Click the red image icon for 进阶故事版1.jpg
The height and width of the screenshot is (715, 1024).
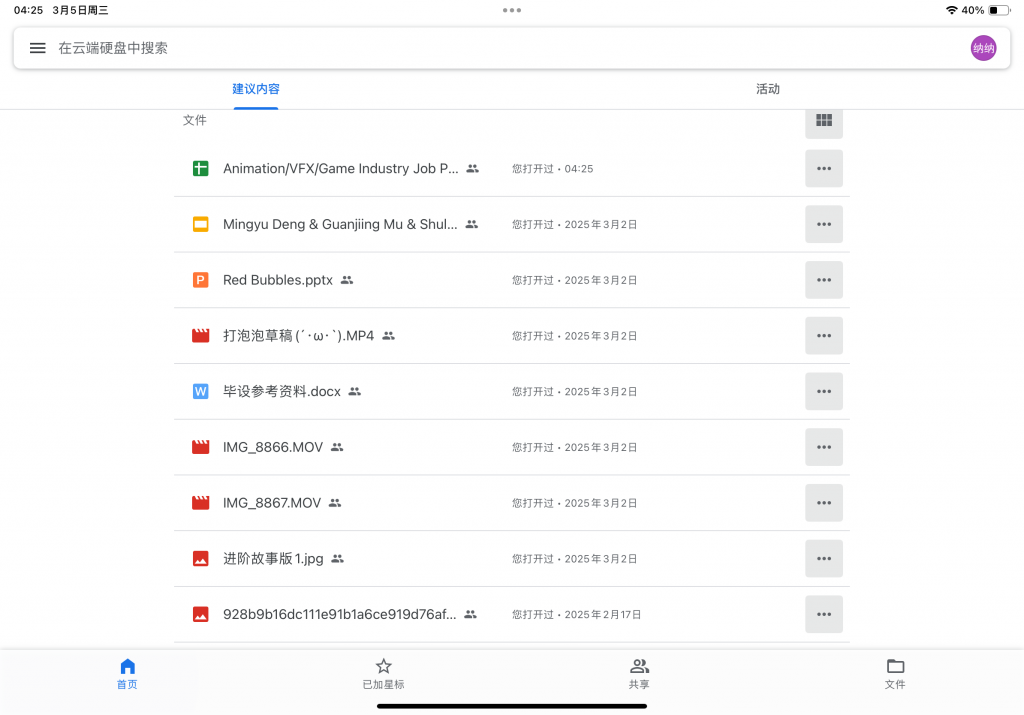click(x=200, y=559)
